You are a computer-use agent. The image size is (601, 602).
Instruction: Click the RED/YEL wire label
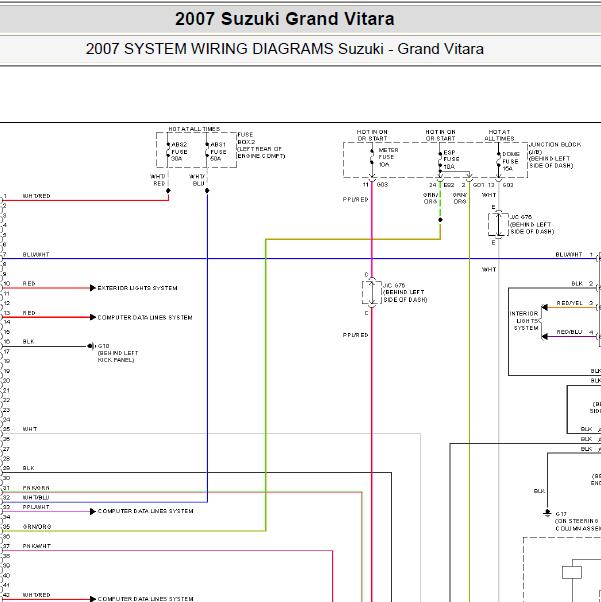570,303
